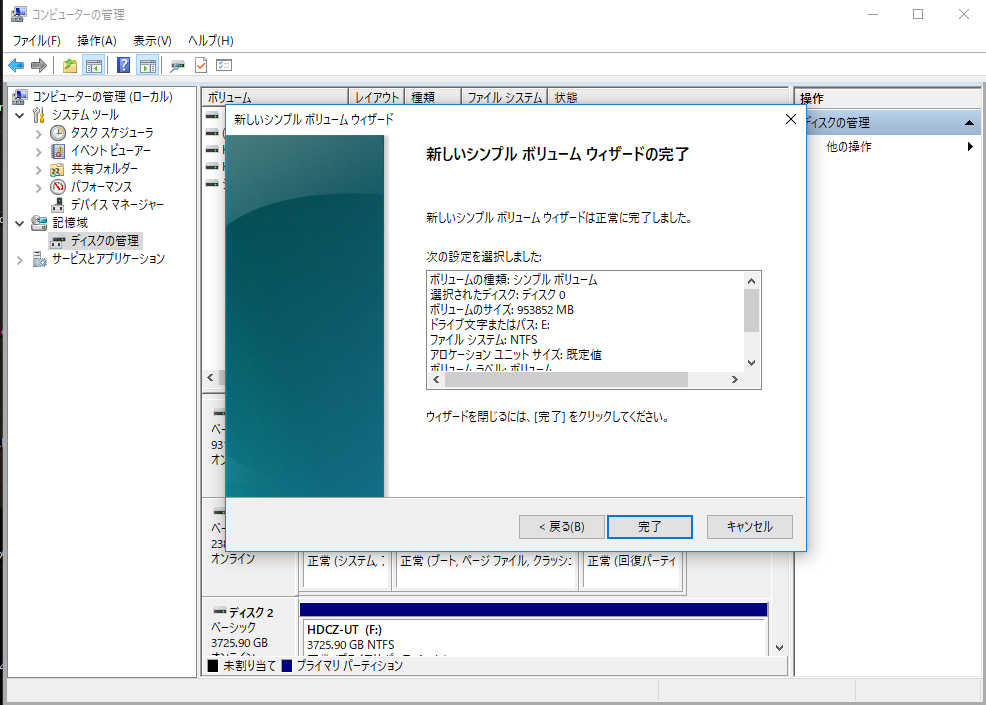
Task: Collapse the システム ツール tree node
Action: pos(21,115)
